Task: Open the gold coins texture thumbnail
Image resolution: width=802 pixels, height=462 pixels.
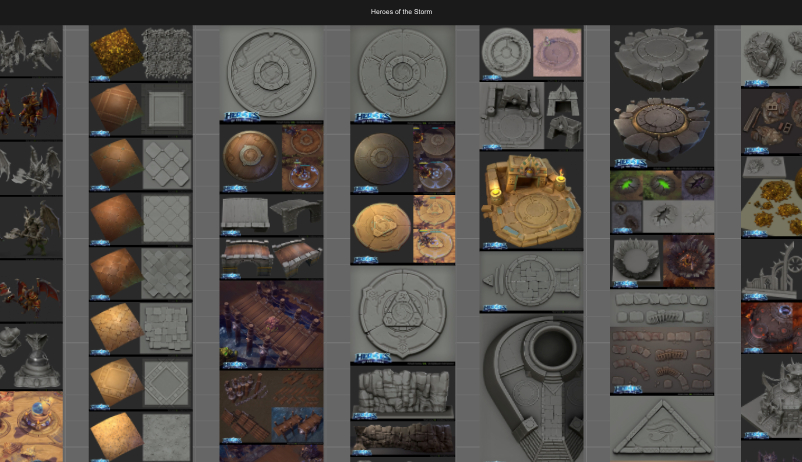Action: coord(141,54)
